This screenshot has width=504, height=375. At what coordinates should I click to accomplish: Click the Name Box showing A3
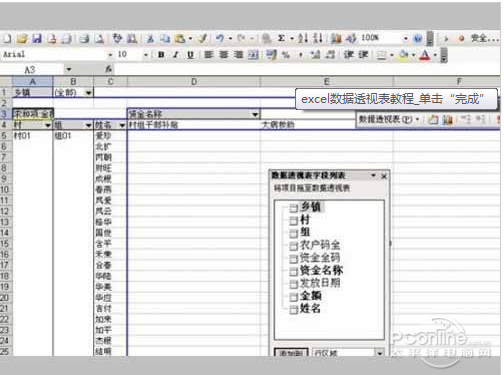coord(31,70)
